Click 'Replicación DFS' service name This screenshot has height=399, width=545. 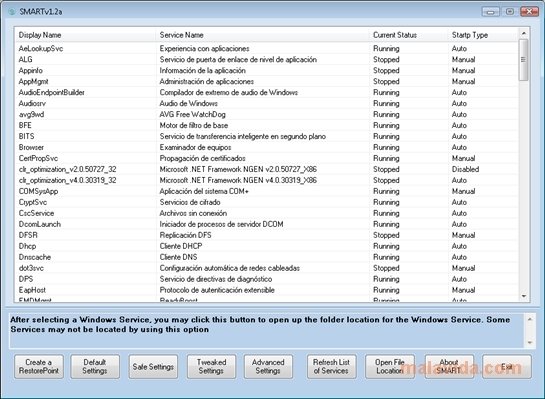coord(185,235)
